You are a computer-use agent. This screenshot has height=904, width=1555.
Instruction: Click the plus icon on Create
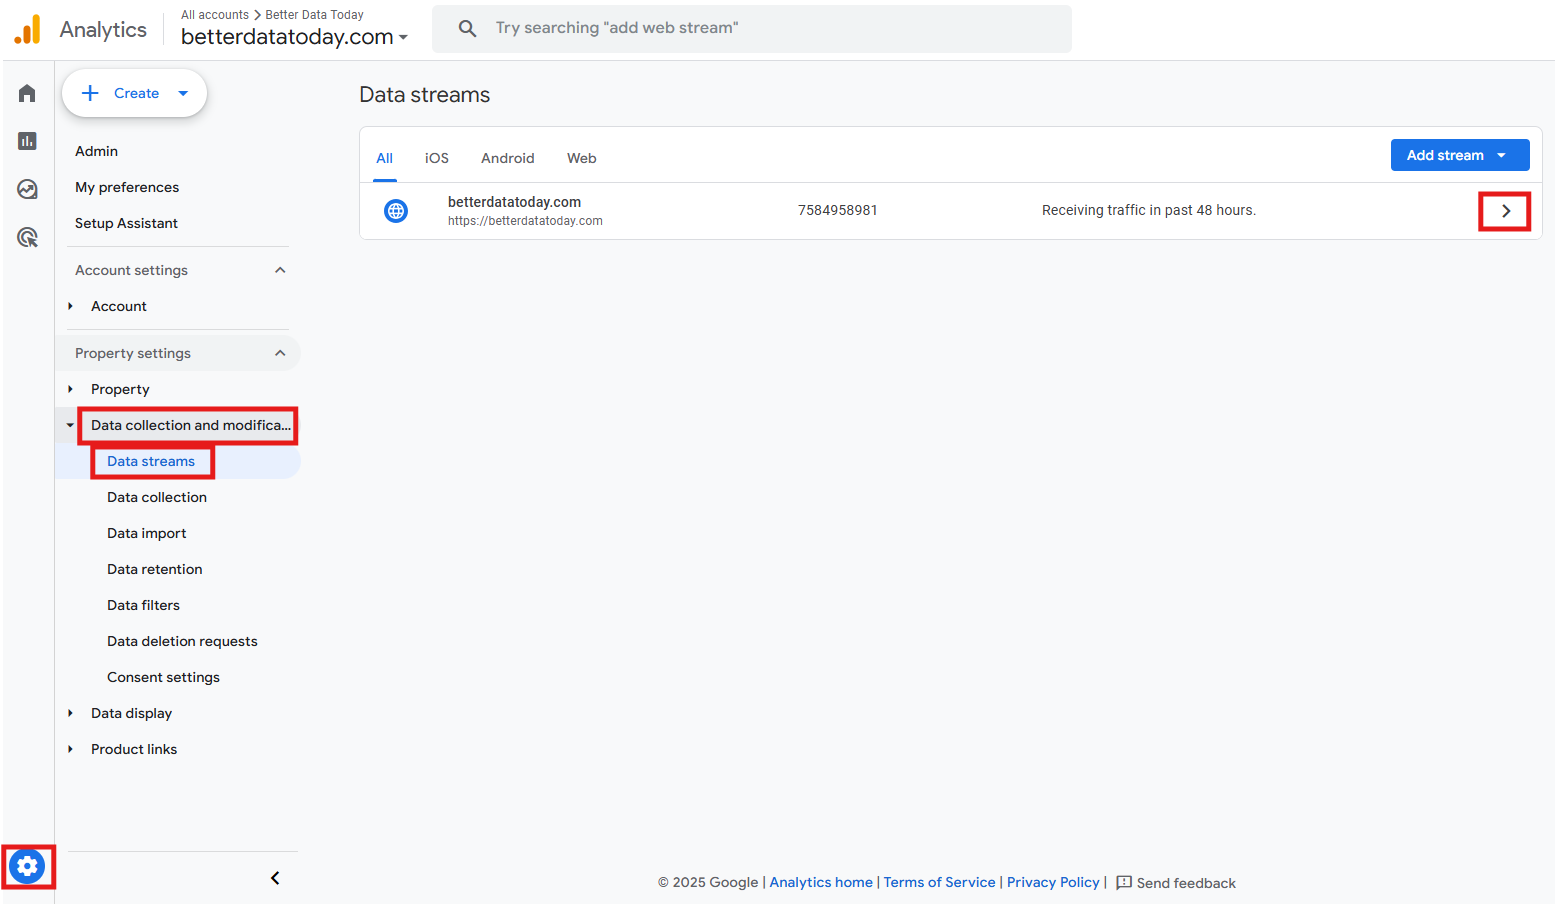tap(90, 93)
